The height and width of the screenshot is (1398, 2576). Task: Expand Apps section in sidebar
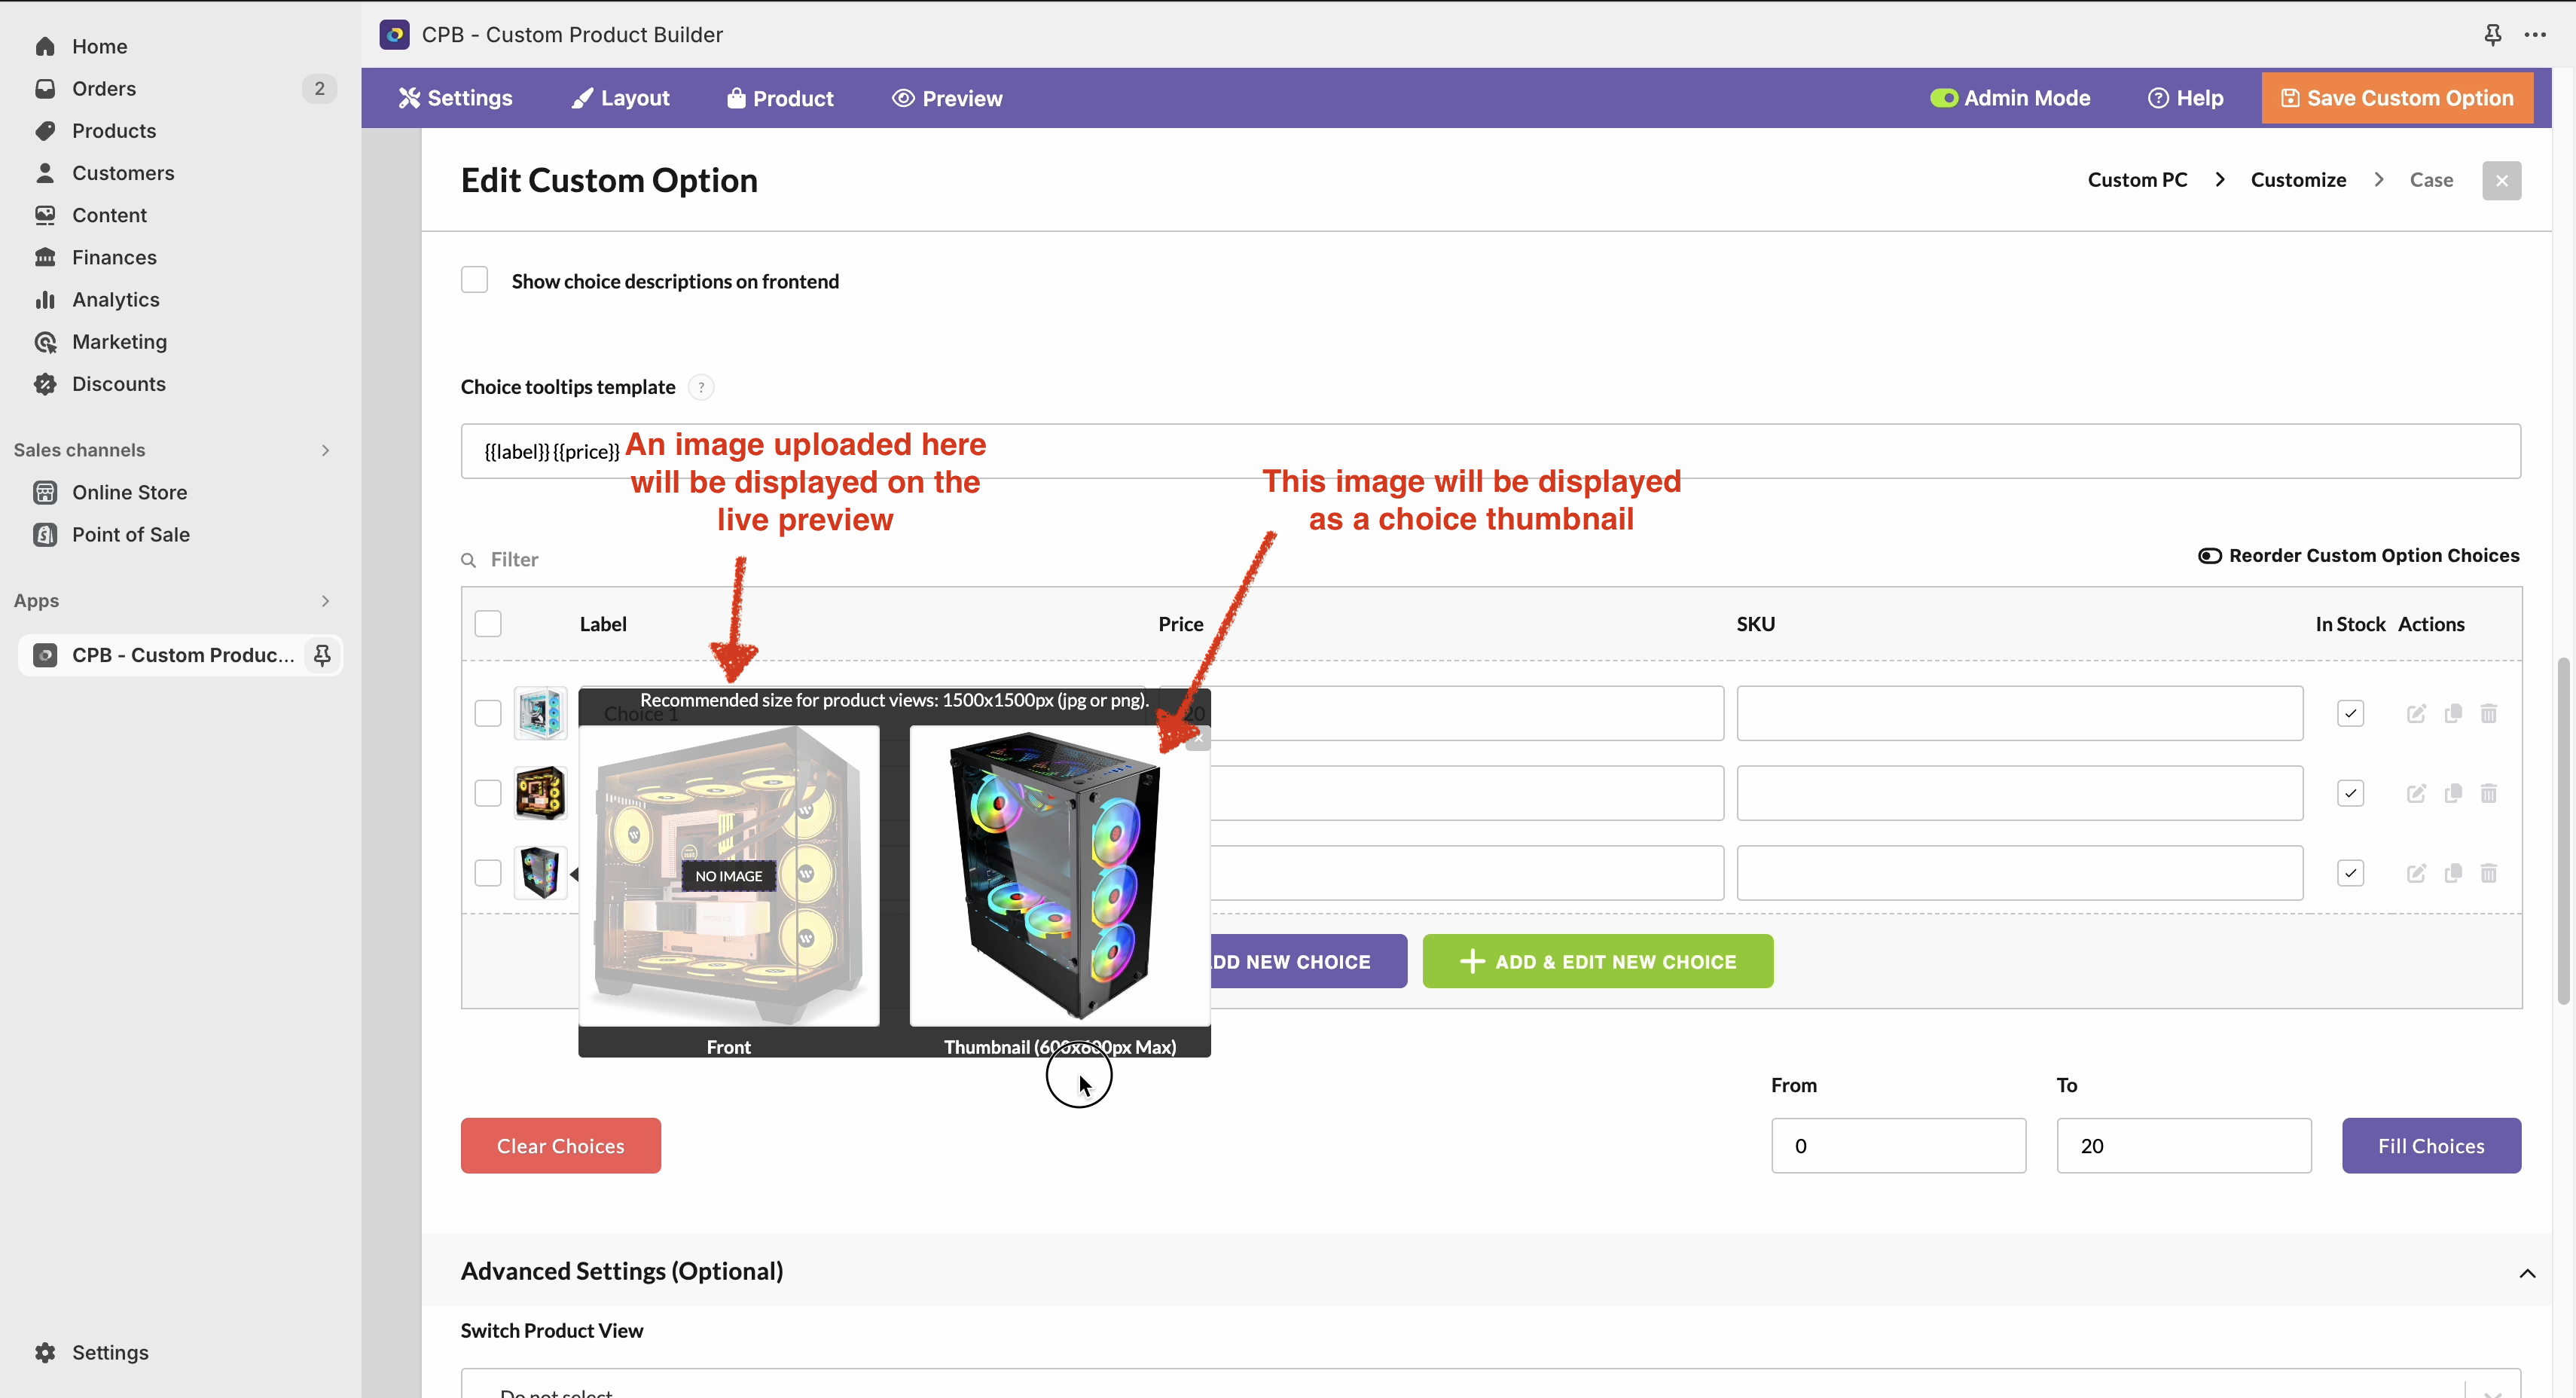325,601
